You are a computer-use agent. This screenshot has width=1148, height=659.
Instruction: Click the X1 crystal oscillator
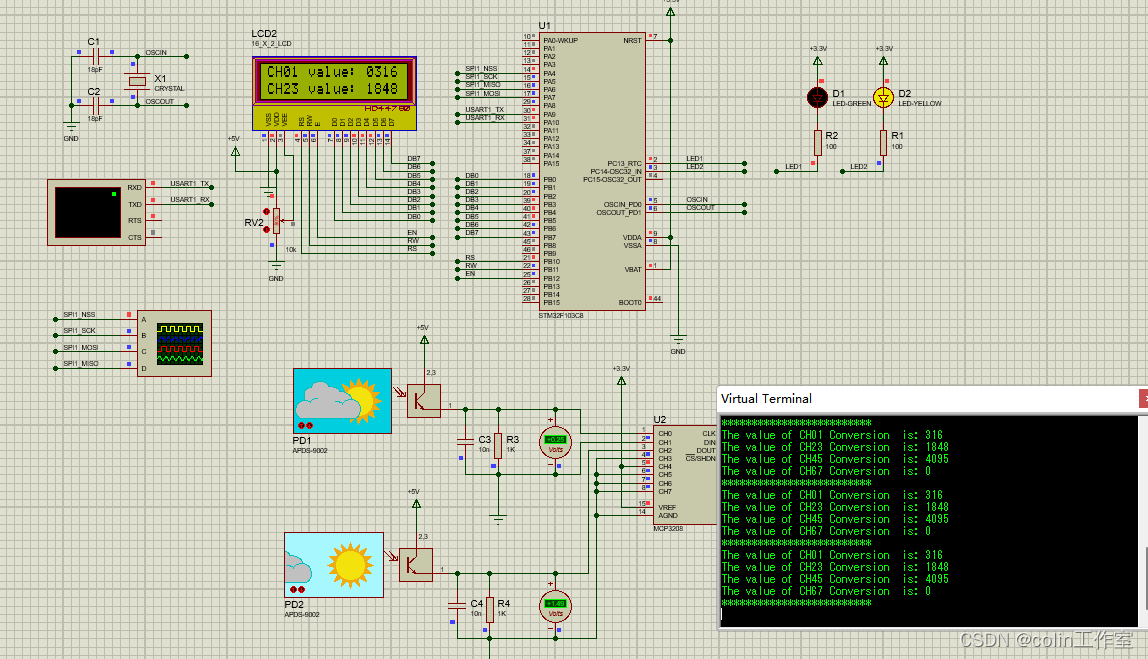pos(135,80)
